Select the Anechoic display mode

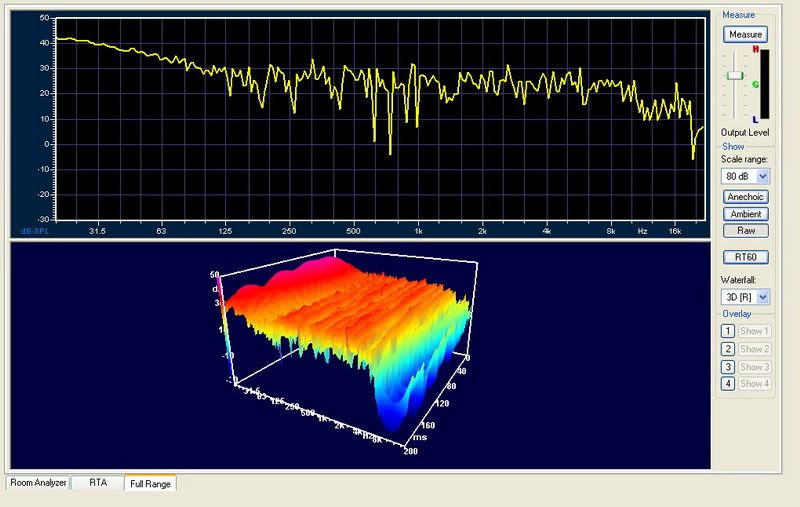click(745, 197)
